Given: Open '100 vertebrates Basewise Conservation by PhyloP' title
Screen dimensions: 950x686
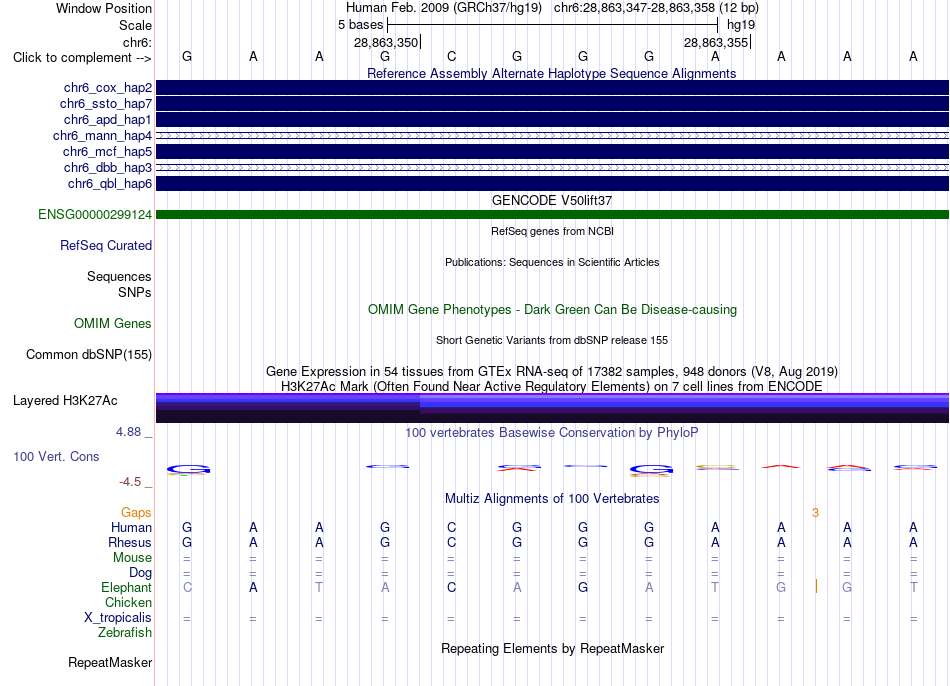Looking at the screenshot, I should pos(552,432).
